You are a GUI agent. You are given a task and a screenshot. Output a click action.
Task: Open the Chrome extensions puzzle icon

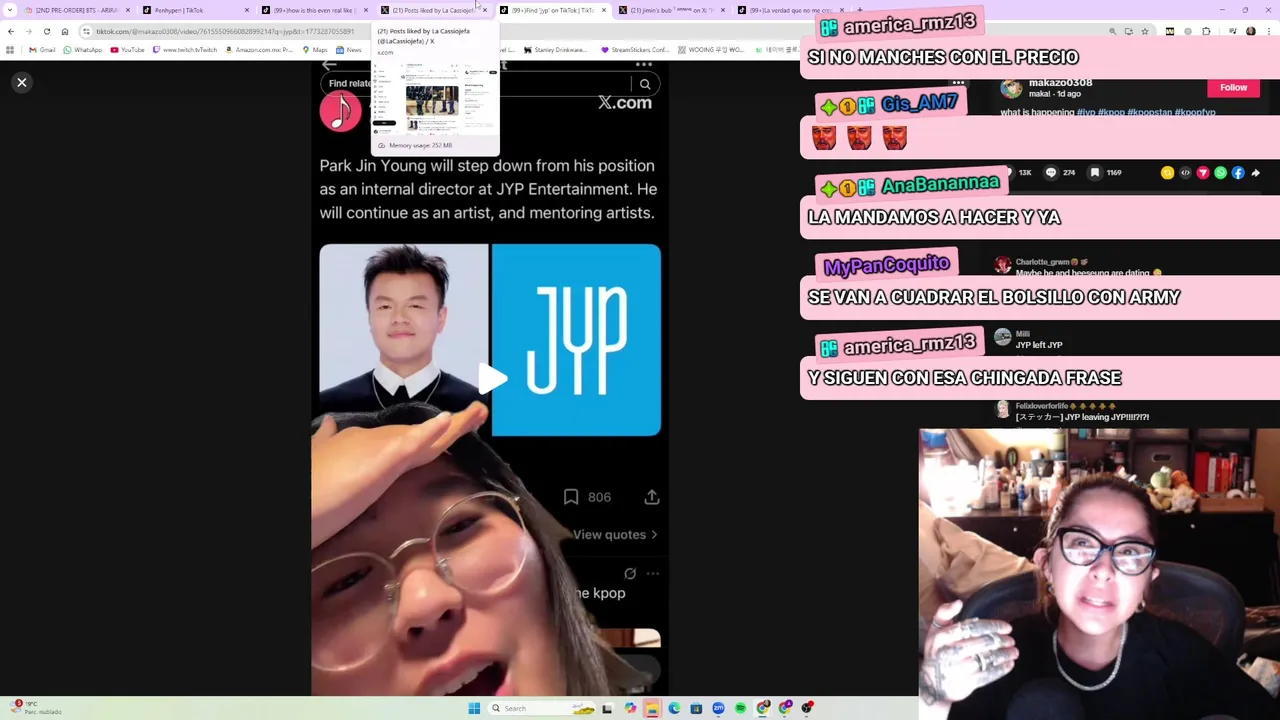(1205, 31)
